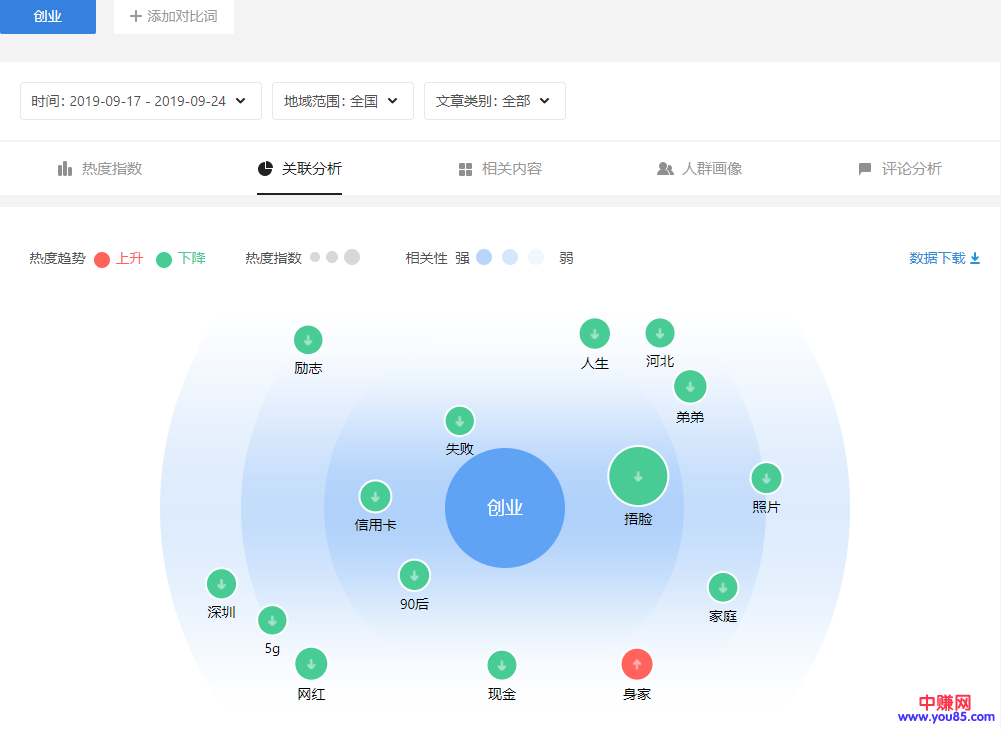Click the 数据下载 download link
Image resolution: width=1001 pixels, height=729 pixels.
pyautogui.click(x=944, y=258)
